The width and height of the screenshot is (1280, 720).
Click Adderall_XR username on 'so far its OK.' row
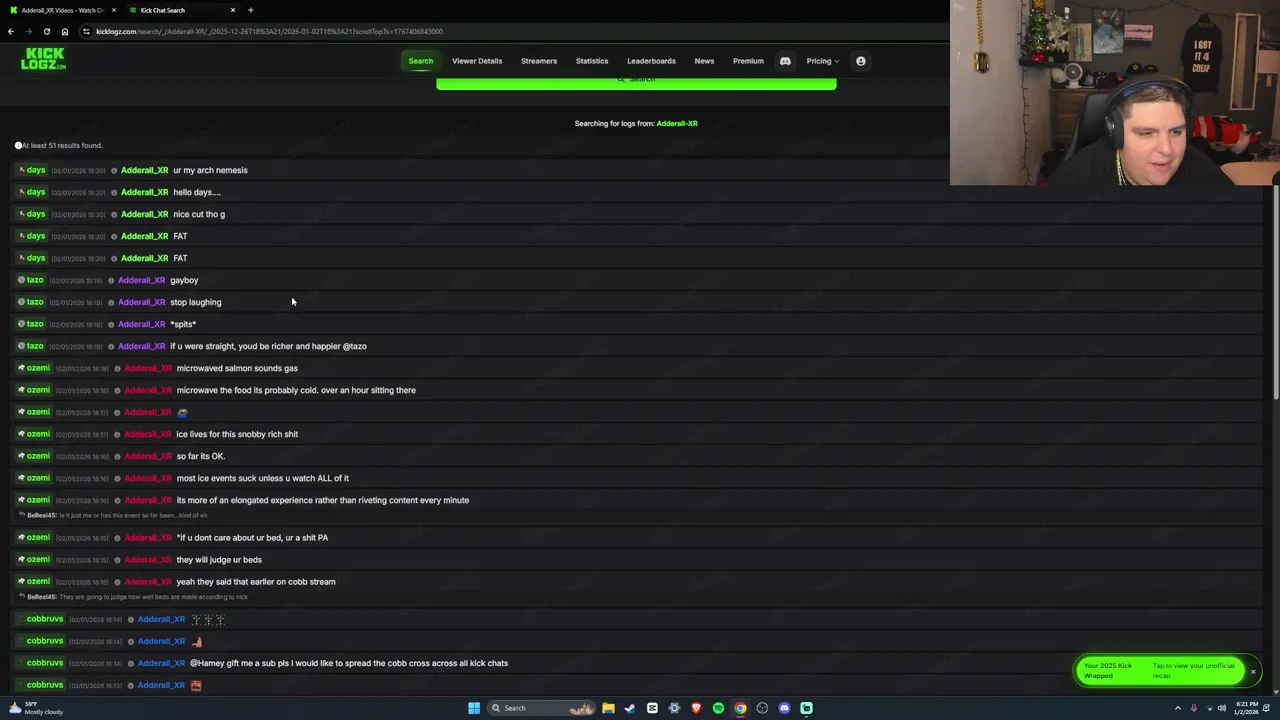coord(148,456)
